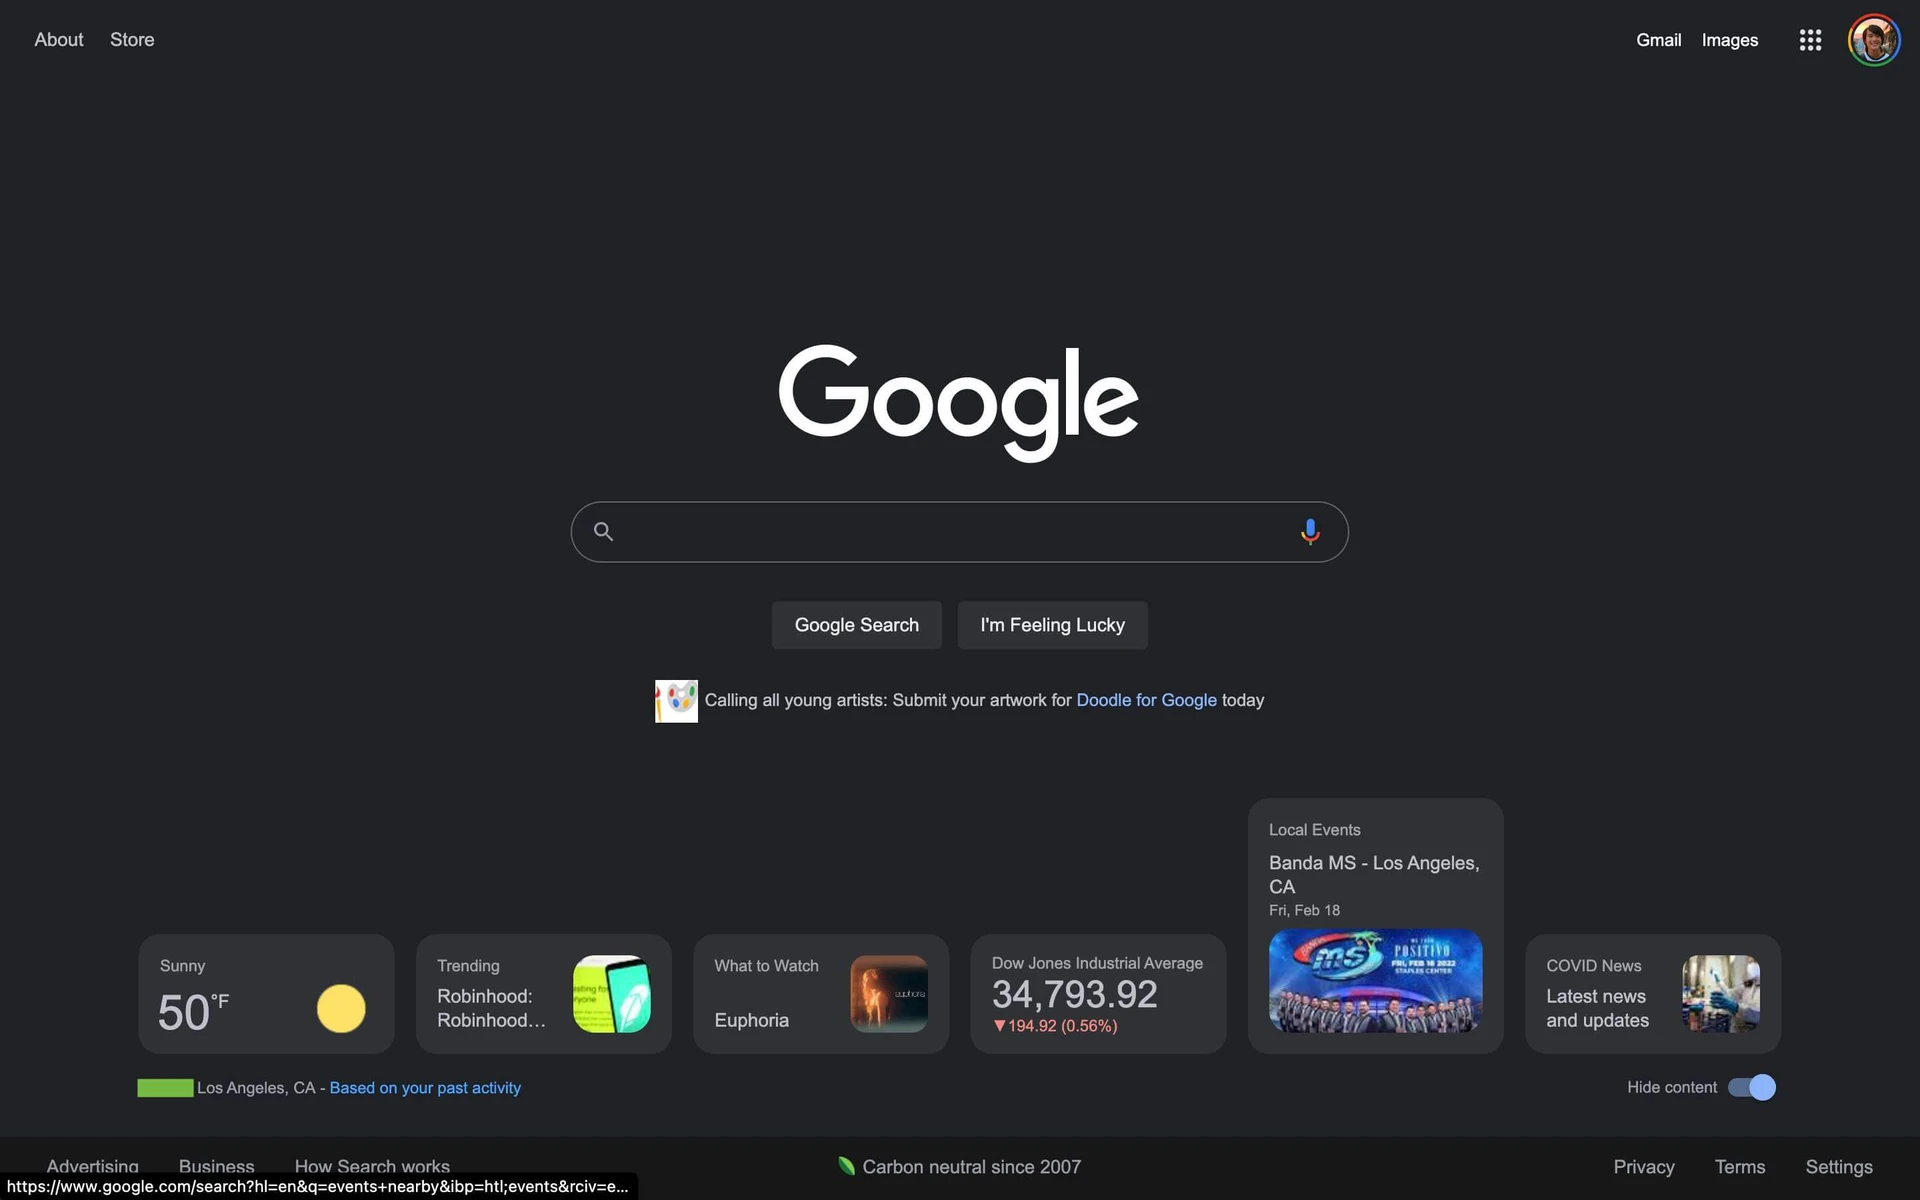Image resolution: width=1920 pixels, height=1200 pixels.
Task: Click the search magnifier icon
Action: [603, 531]
